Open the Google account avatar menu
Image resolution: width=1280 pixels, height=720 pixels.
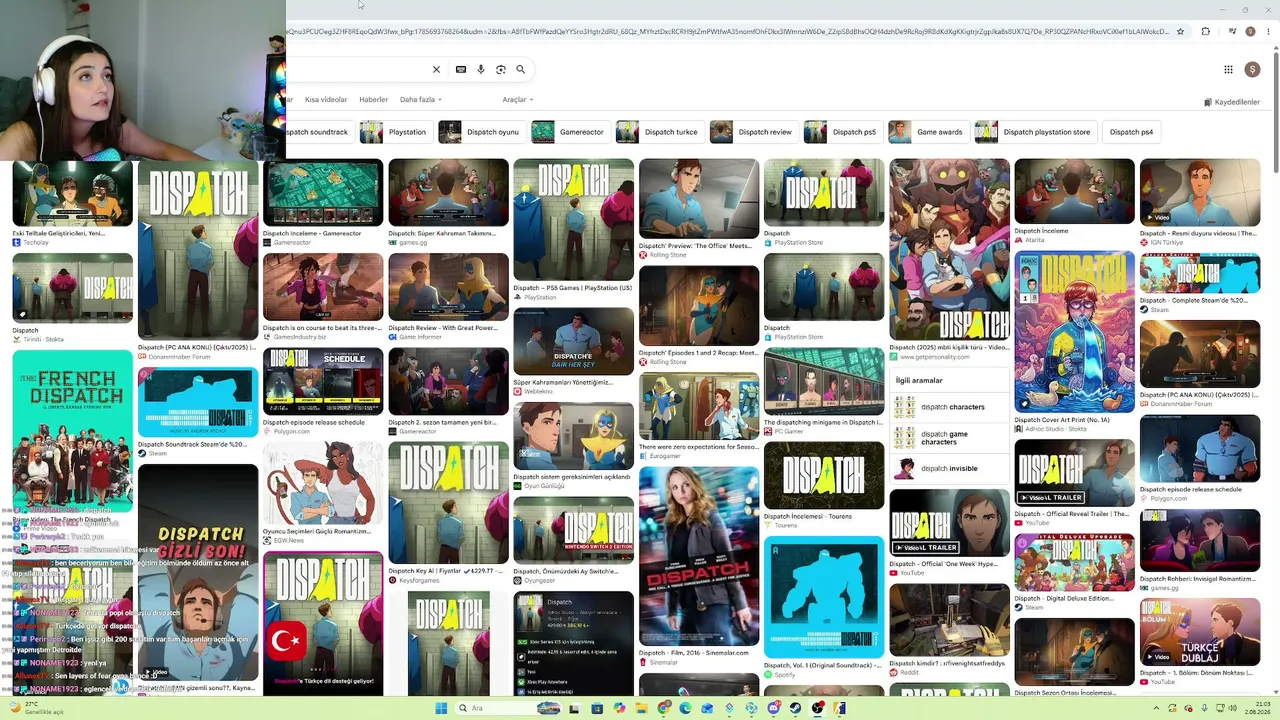1252,69
